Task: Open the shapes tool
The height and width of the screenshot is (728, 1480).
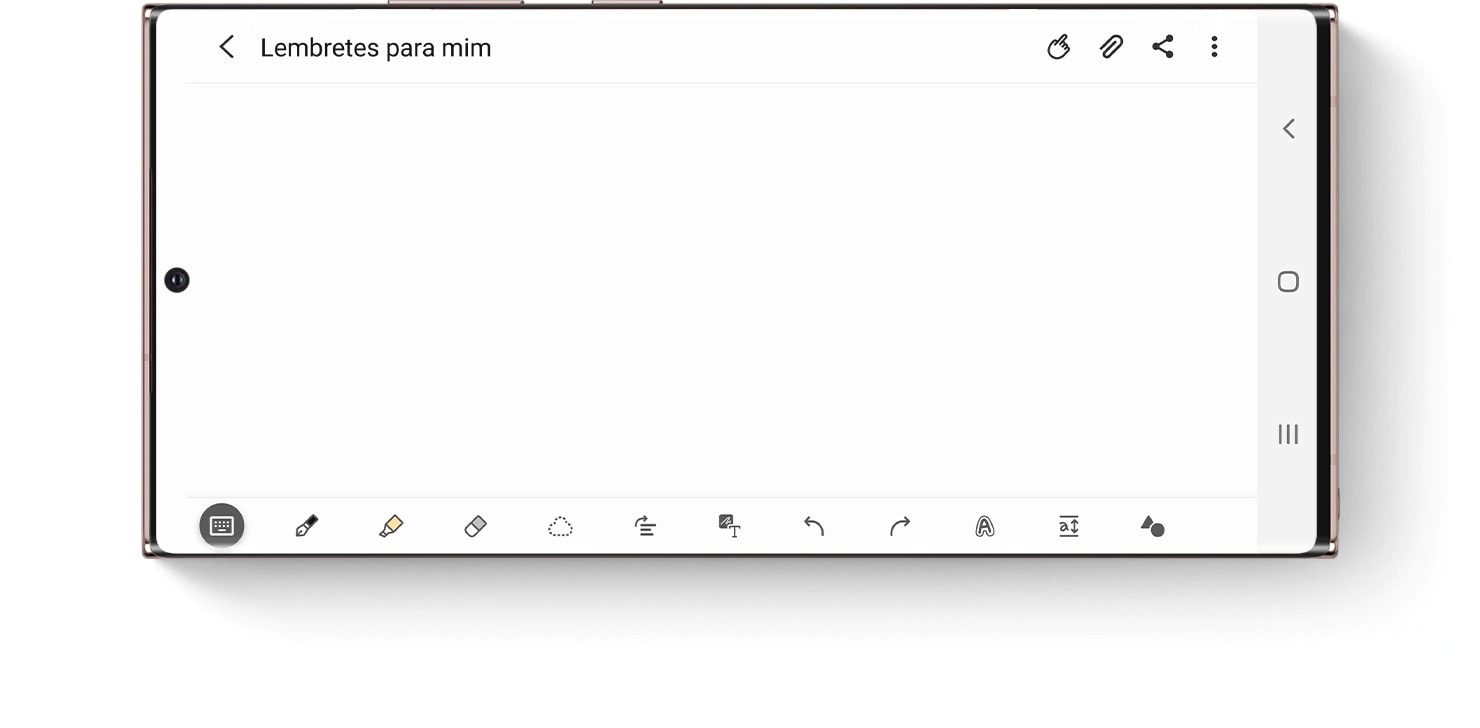Action: click(x=1153, y=526)
